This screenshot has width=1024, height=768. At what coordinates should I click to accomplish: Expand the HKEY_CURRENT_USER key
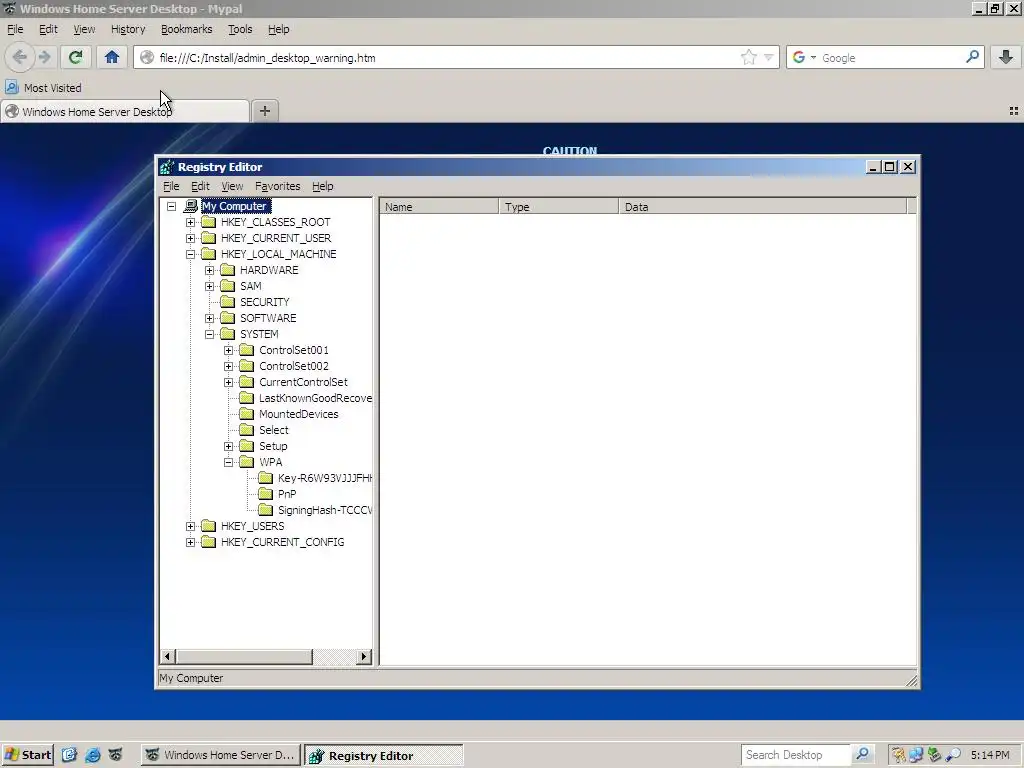point(190,238)
